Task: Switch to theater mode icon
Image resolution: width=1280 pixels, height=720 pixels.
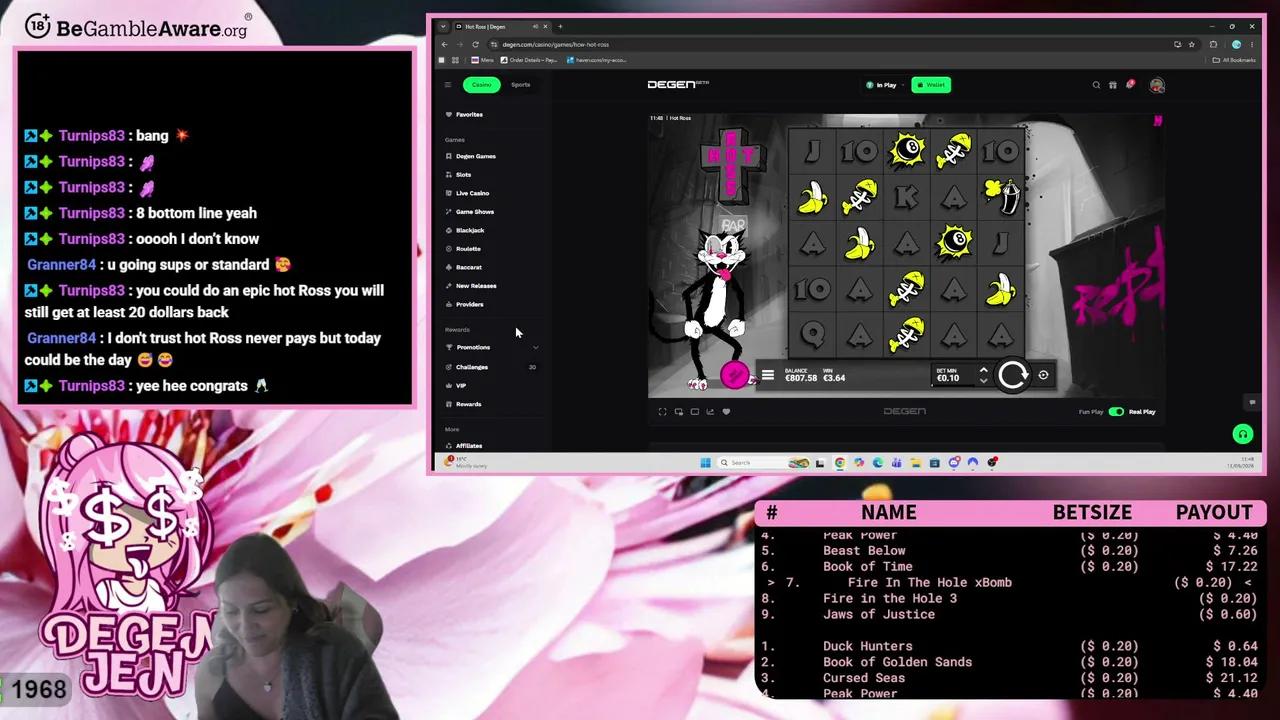Action: click(694, 411)
